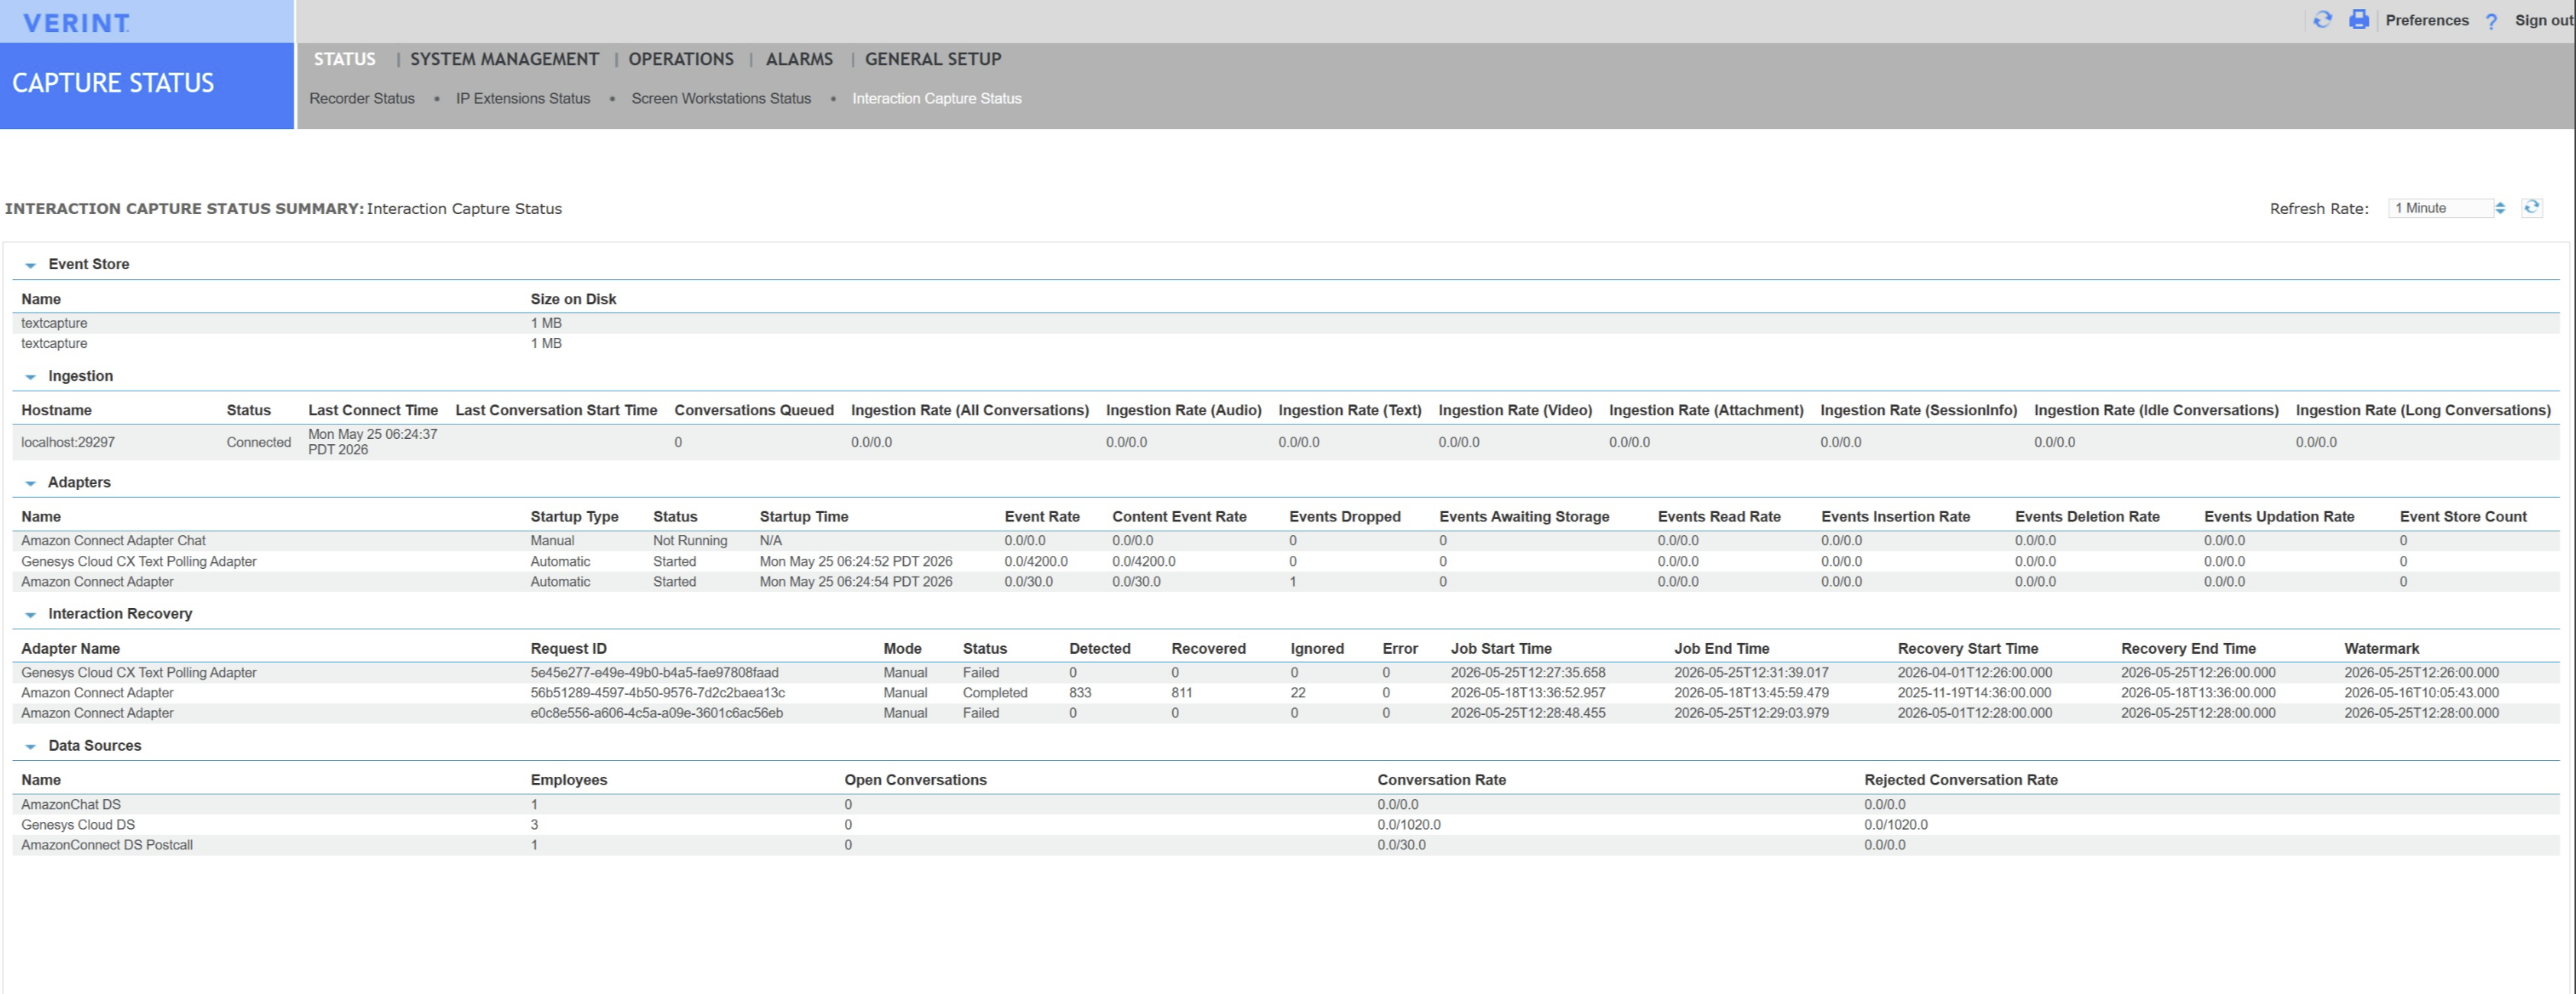Click the Watermark column header
2576x994 pixels.
pyautogui.click(x=2382, y=648)
